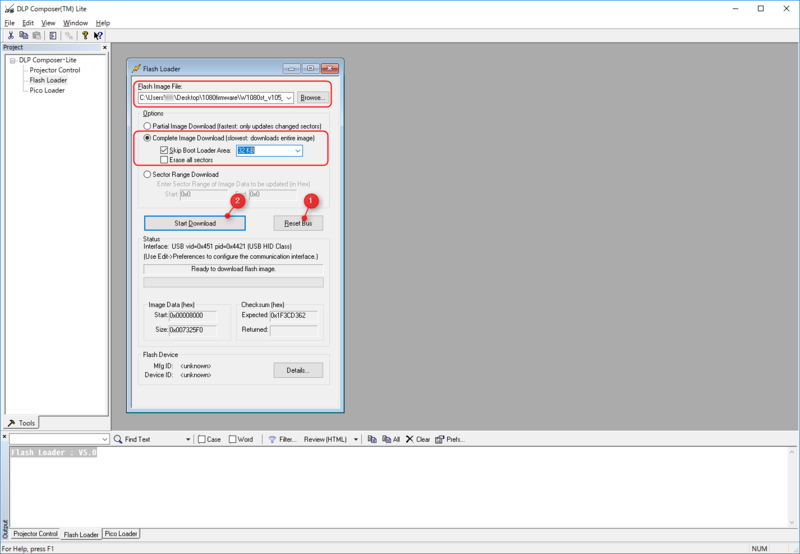Switch to Pico Loader output tab
This screenshot has width=800, height=554.
pos(121,534)
